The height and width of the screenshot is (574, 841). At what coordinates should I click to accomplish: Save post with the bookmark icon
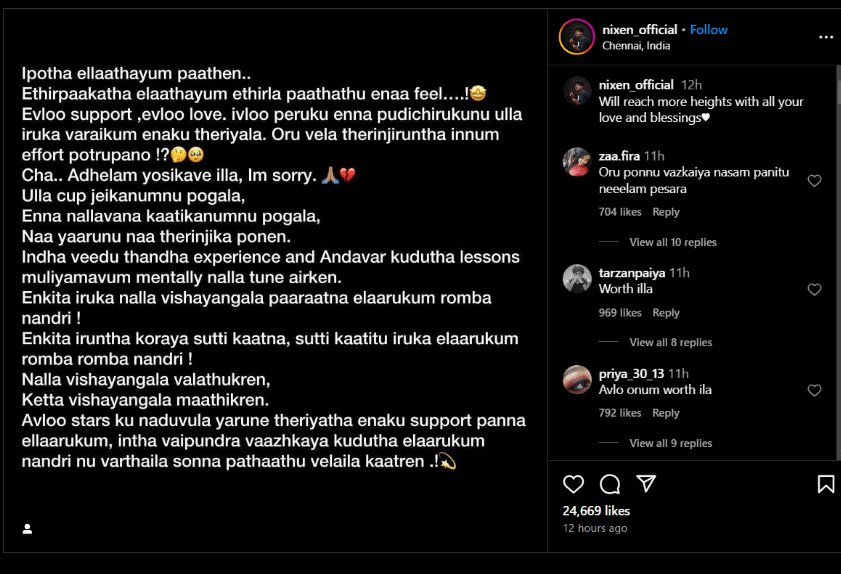[x=825, y=484]
